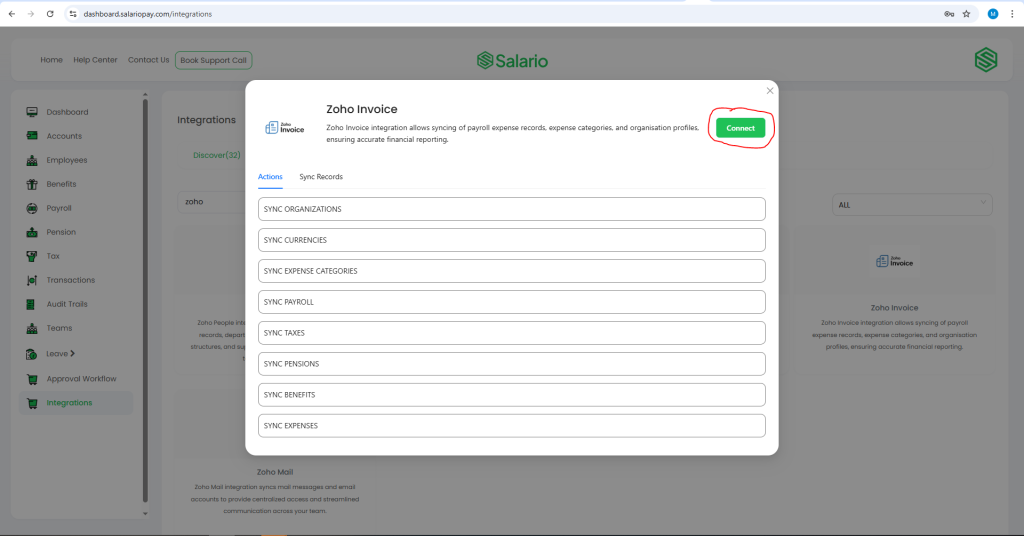Select SYNC EXPENSES action
The width and height of the screenshot is (1024, 536).
click(x=511, y=426)
